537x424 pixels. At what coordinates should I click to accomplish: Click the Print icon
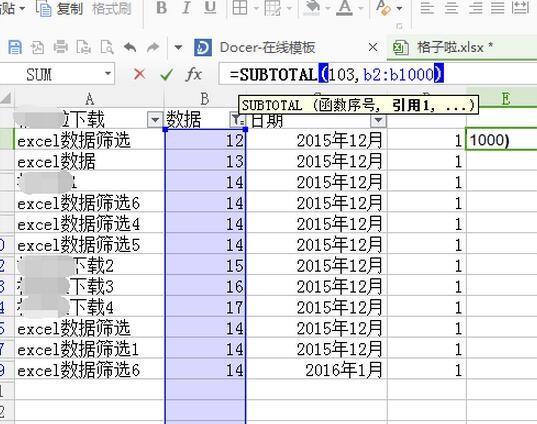click(61, 47)
